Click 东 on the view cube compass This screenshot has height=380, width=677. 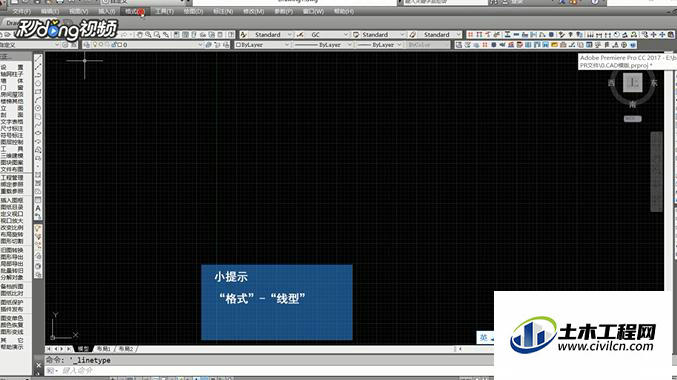click(x=654, y=82)
